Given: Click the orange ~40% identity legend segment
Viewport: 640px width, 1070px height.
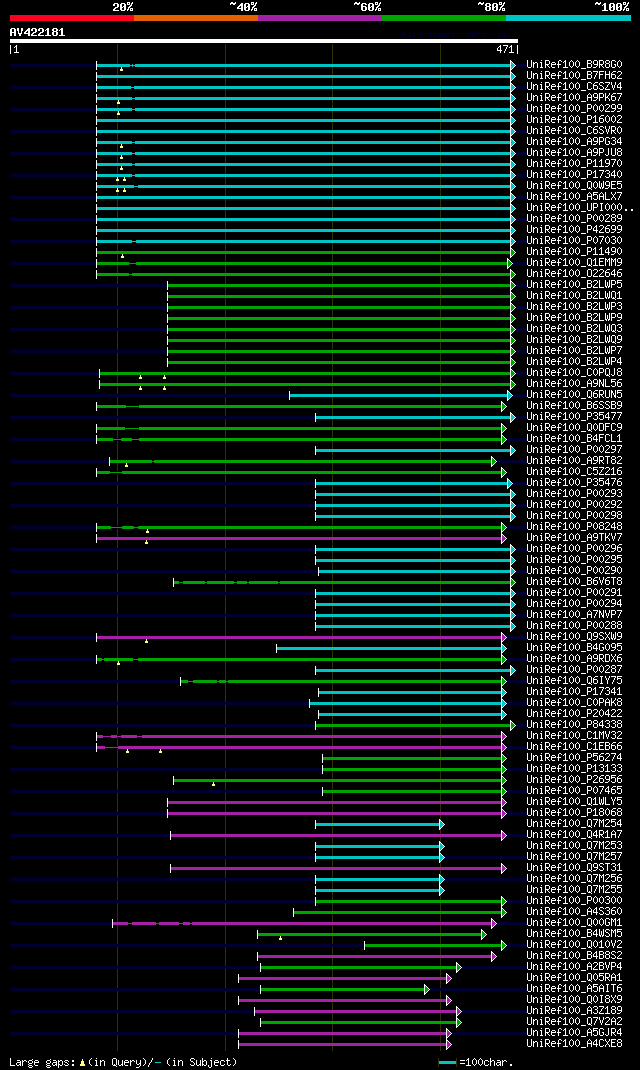Looking at the screenshot, I should point(196,17).
